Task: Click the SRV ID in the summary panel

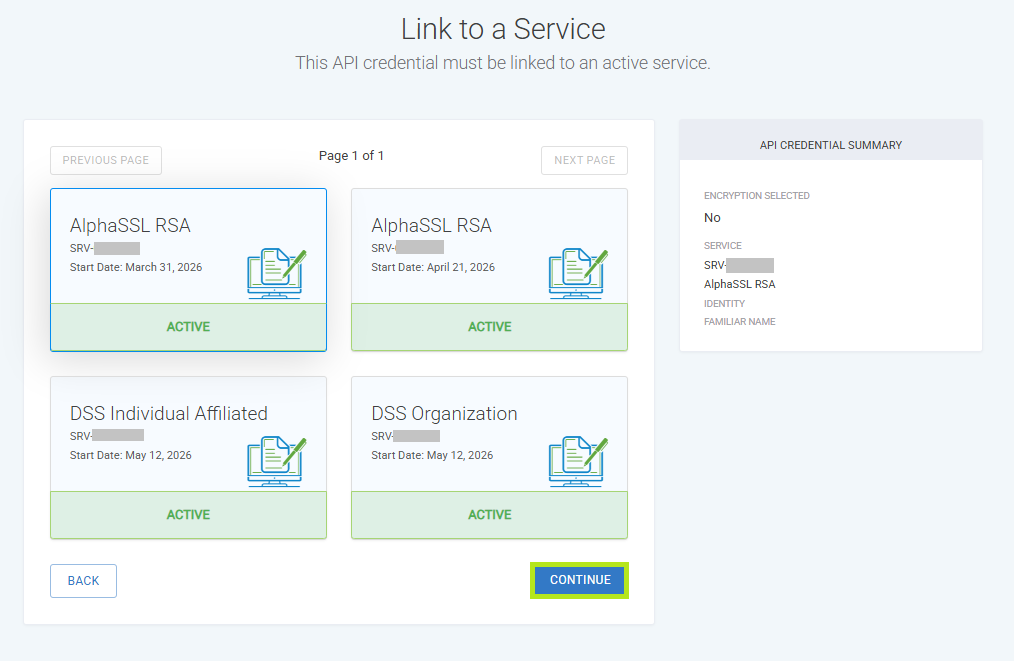Action: click(739, 265)
